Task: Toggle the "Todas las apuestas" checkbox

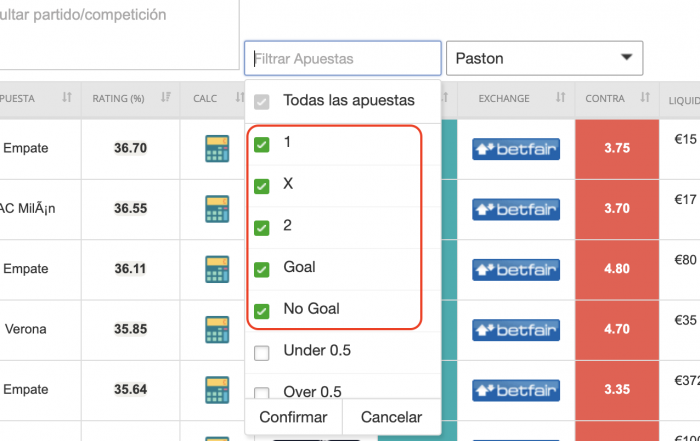Action: [x=262, y=102]
